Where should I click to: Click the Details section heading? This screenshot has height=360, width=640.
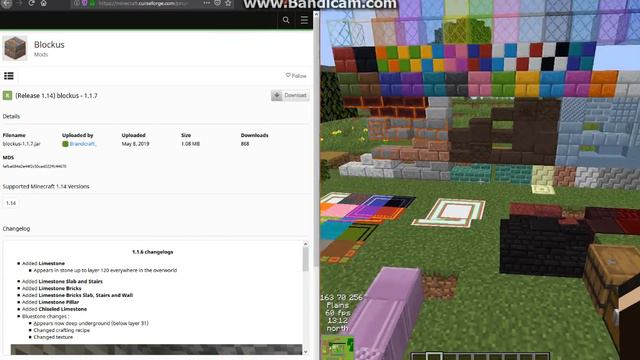pyautogui.click(x=11, y=116)
